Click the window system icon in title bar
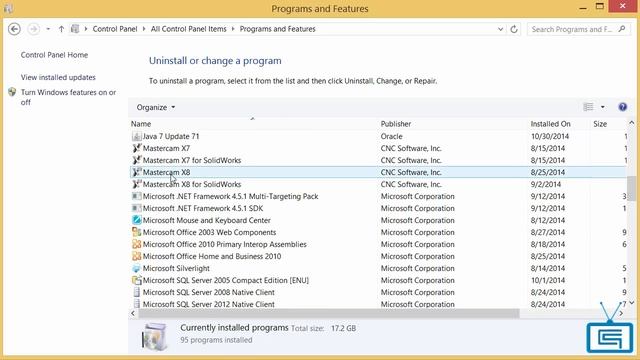Screen dimensions: 640x360 [x=9, y=8]
